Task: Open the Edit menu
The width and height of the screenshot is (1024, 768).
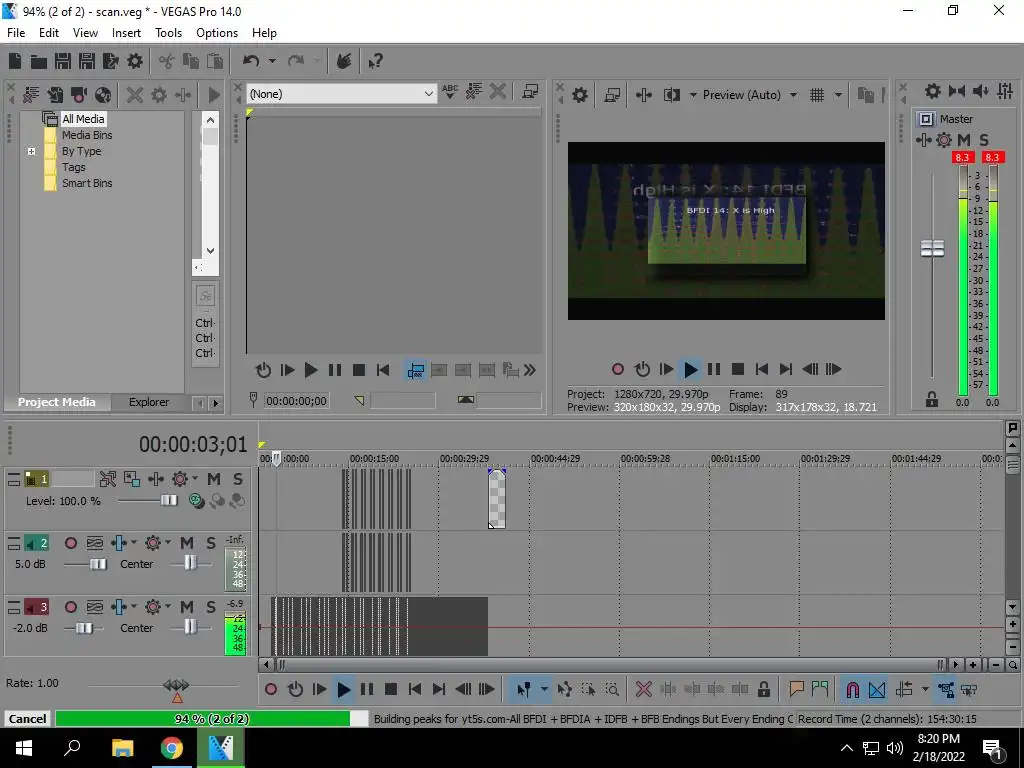Action: click(49, 33)
